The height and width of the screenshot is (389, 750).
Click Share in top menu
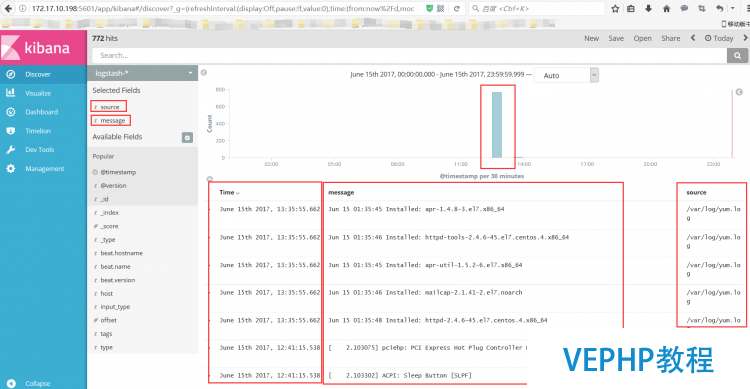tap(671, 38)
